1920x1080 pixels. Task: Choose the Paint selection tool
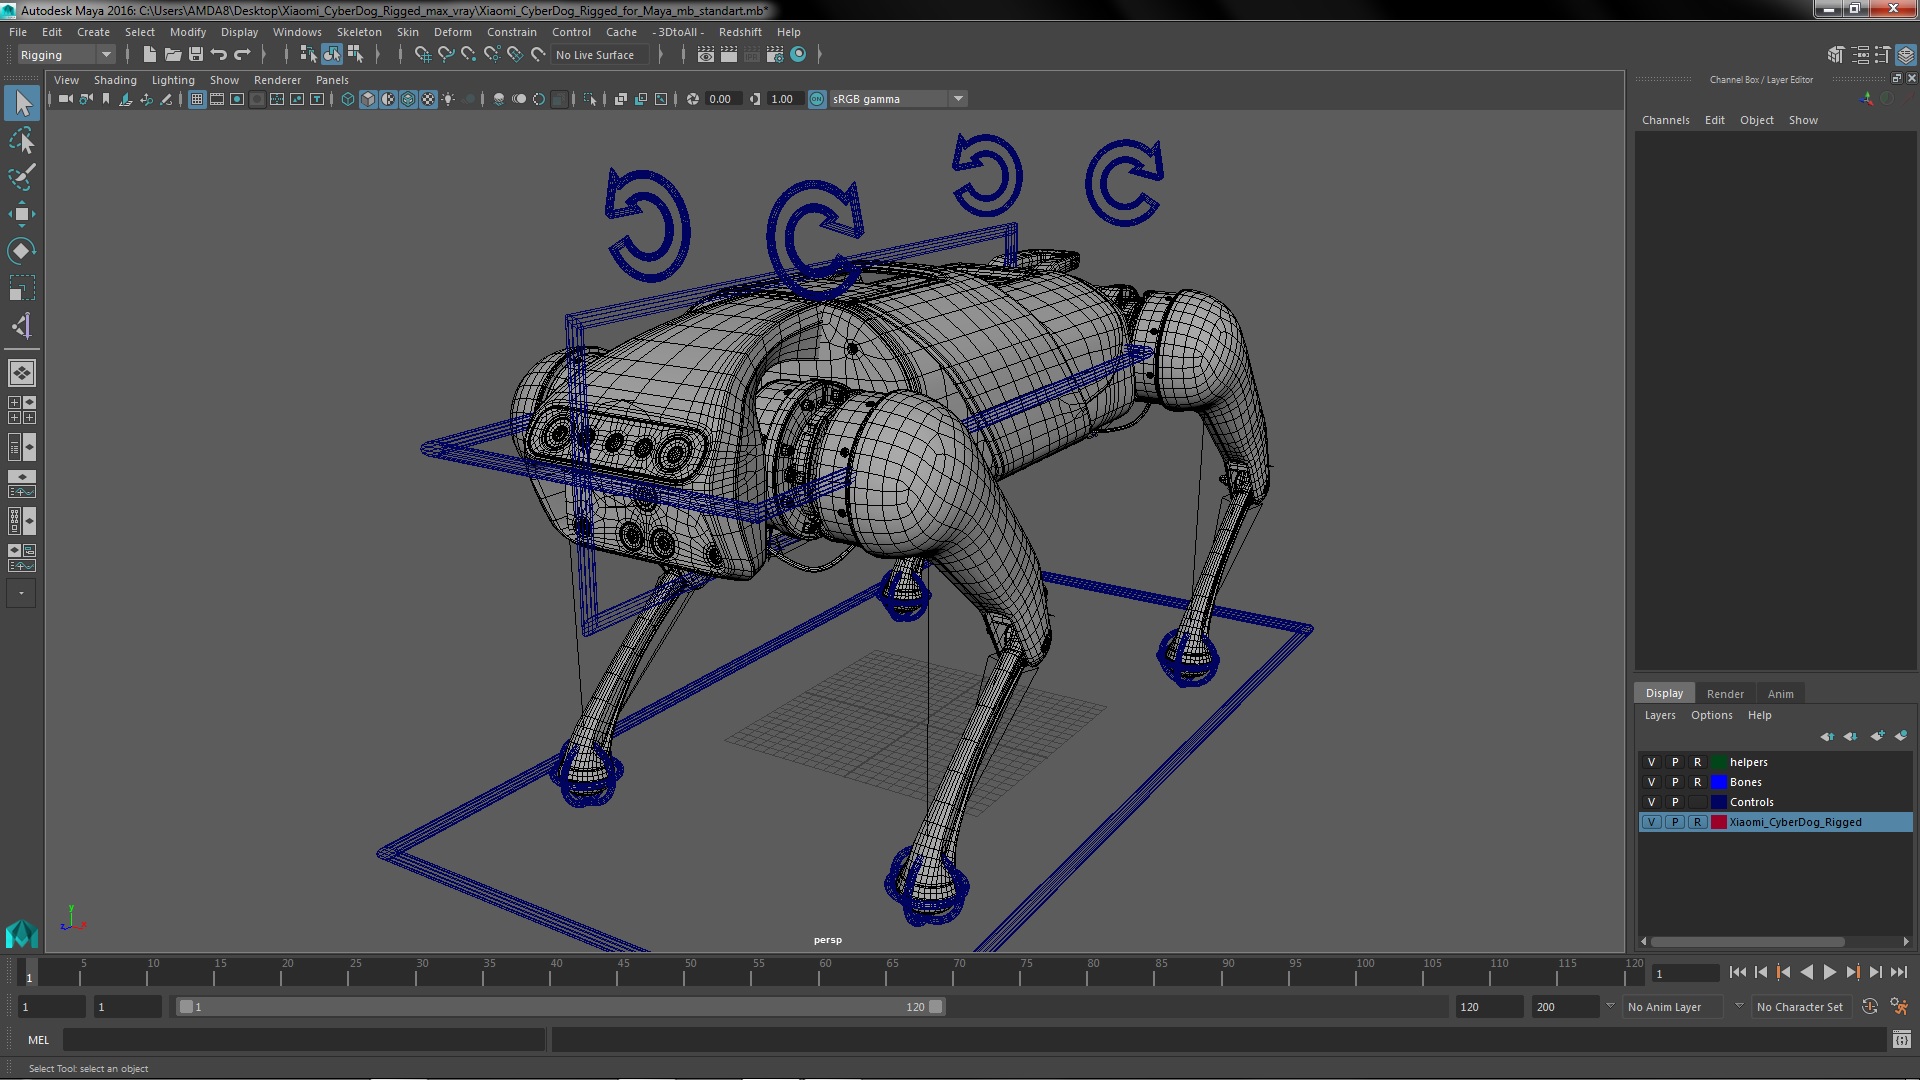pyautogui.click(x=22, y=178)
